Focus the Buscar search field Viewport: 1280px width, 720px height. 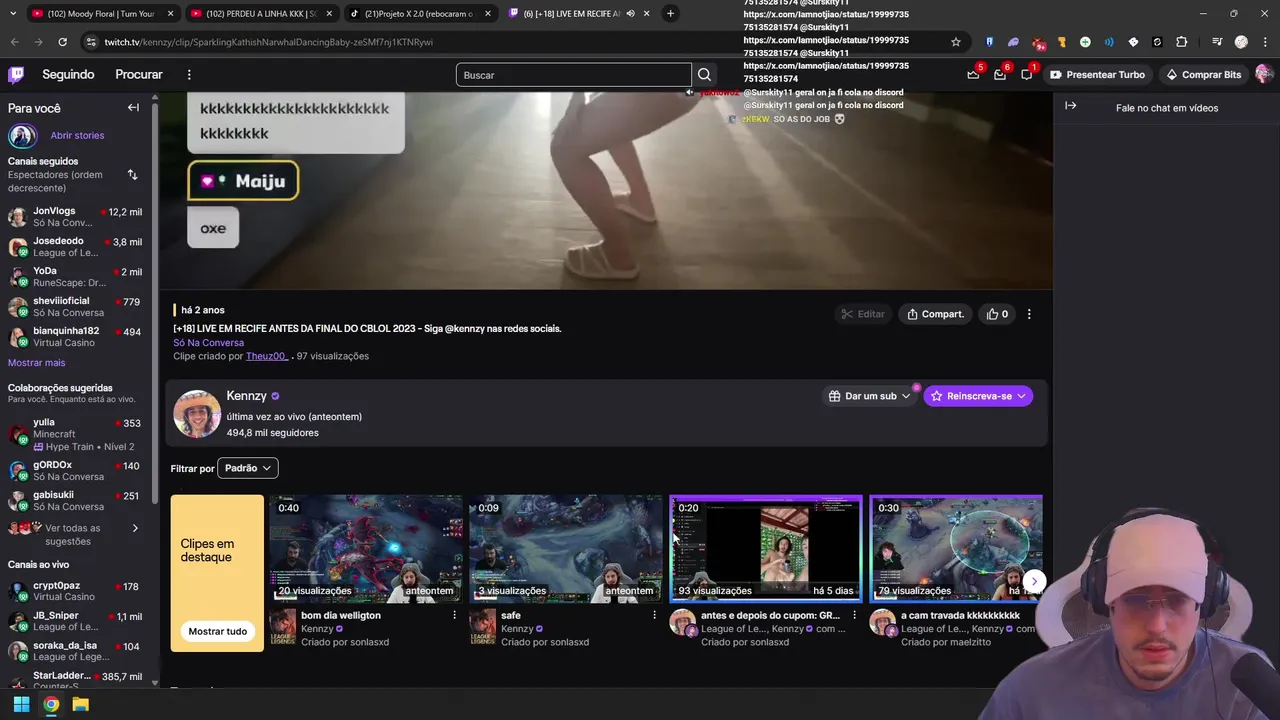coord(573,75)
